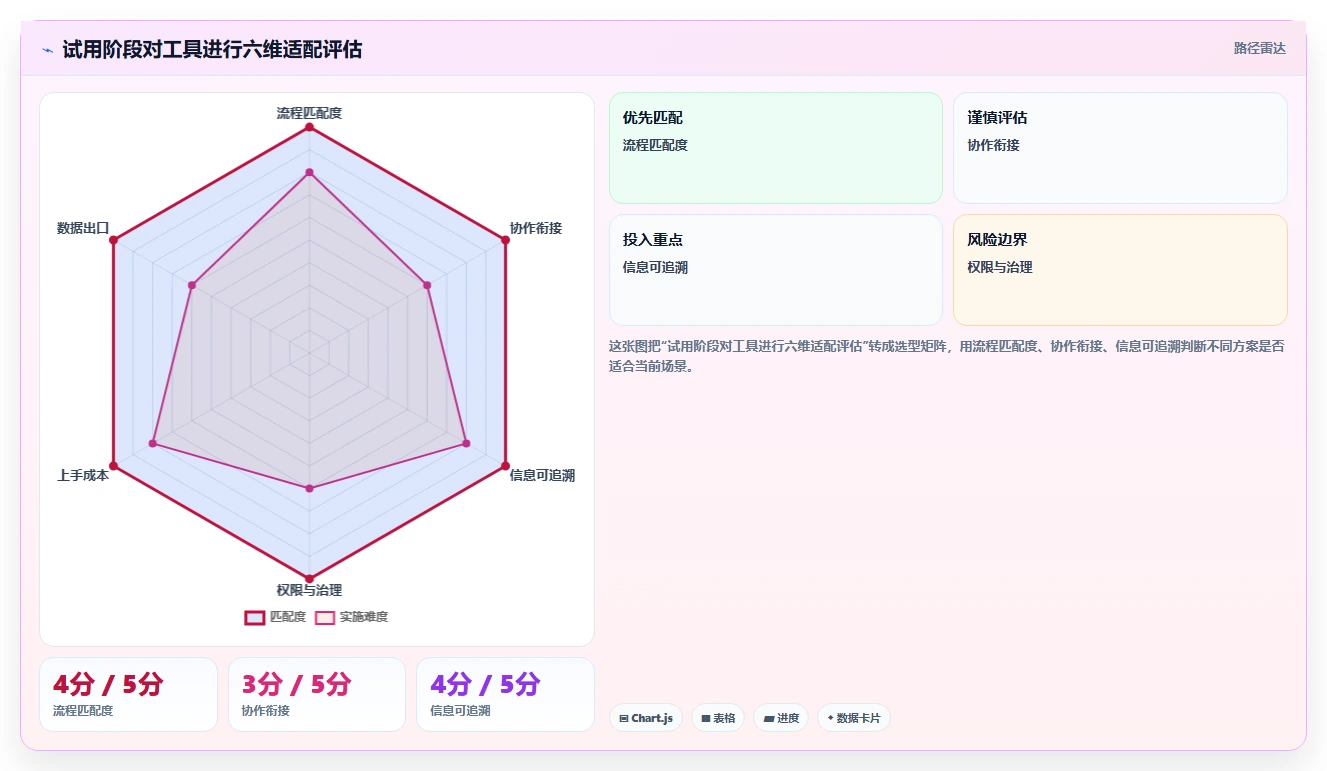This screenshot has width=1327, height=771.
Task: Click the outer 匹配度 data point on 协作衔接 axis
Action: [x=505, y=240]
